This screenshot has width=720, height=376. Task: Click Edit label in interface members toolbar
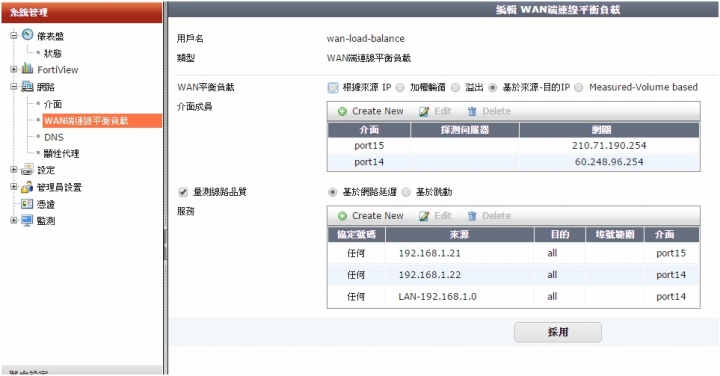(x=443, y=112)
